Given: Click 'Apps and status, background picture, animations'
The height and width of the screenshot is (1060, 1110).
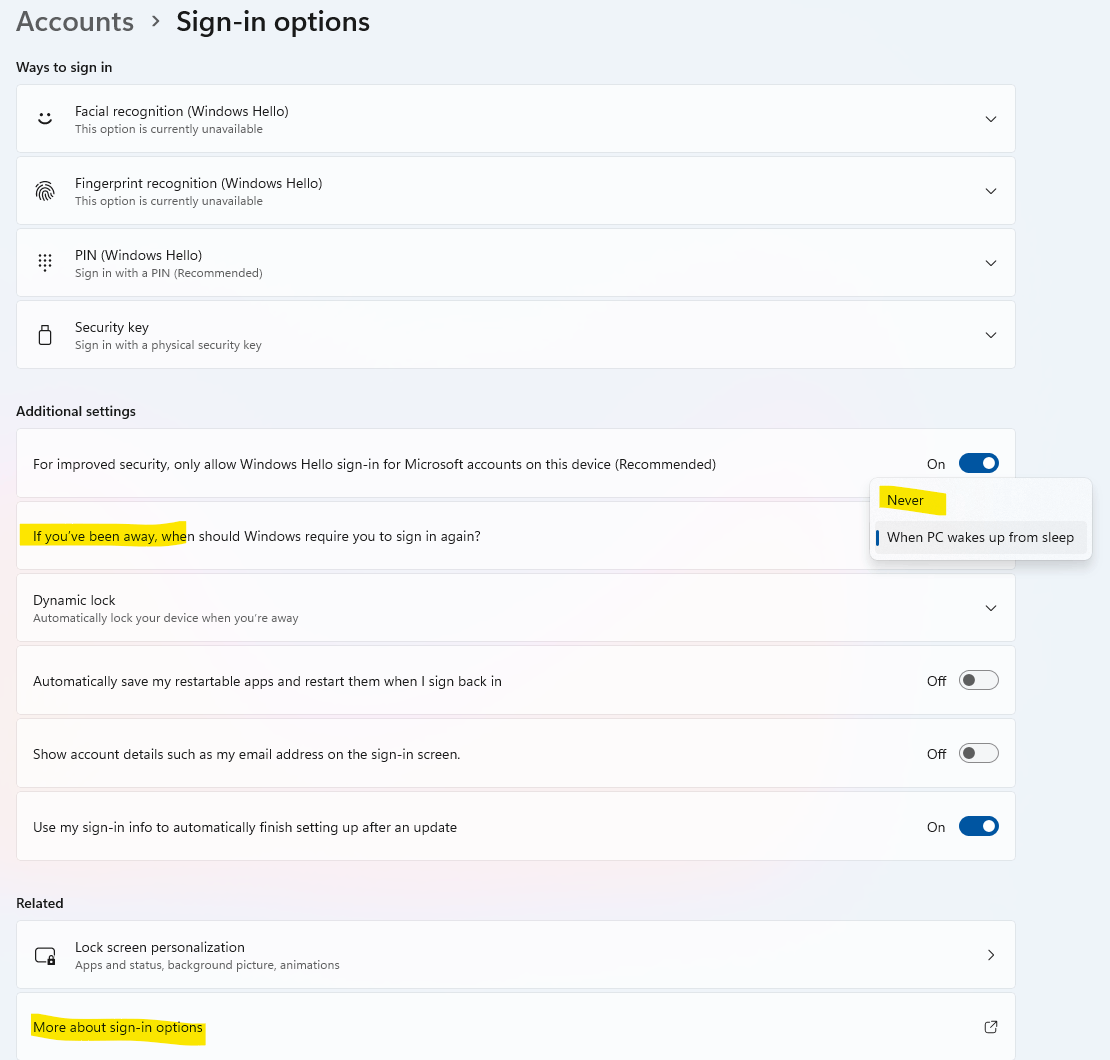Looking at the screenshot, I should point(207,965).
